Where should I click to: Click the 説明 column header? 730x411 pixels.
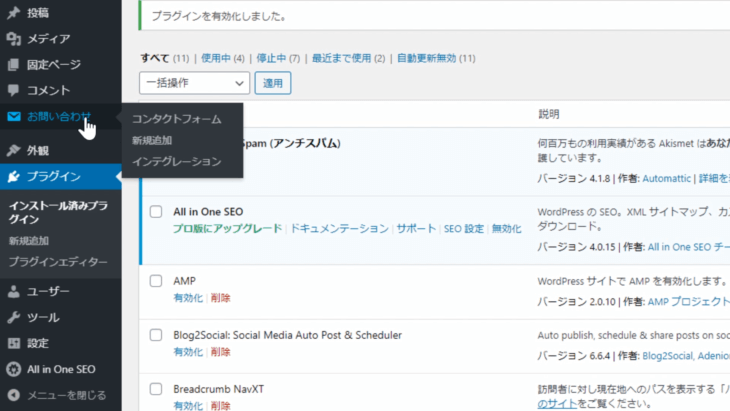(549, 114)
